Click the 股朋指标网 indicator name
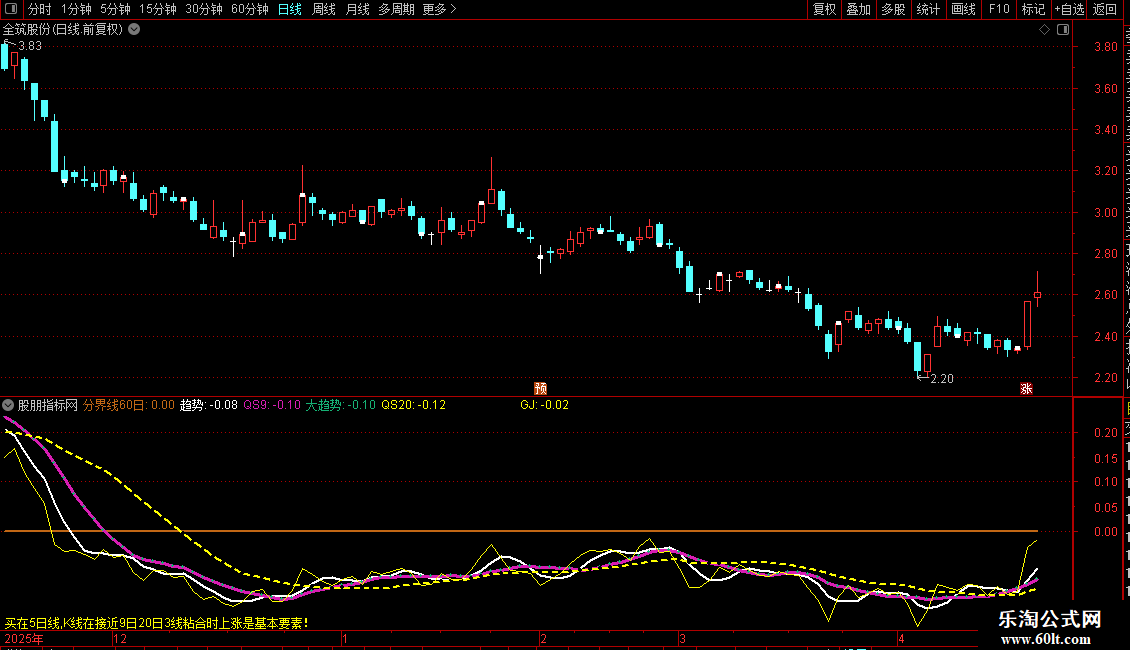The height and width of the screenshot is (650, 1130). tap(48, 405)
